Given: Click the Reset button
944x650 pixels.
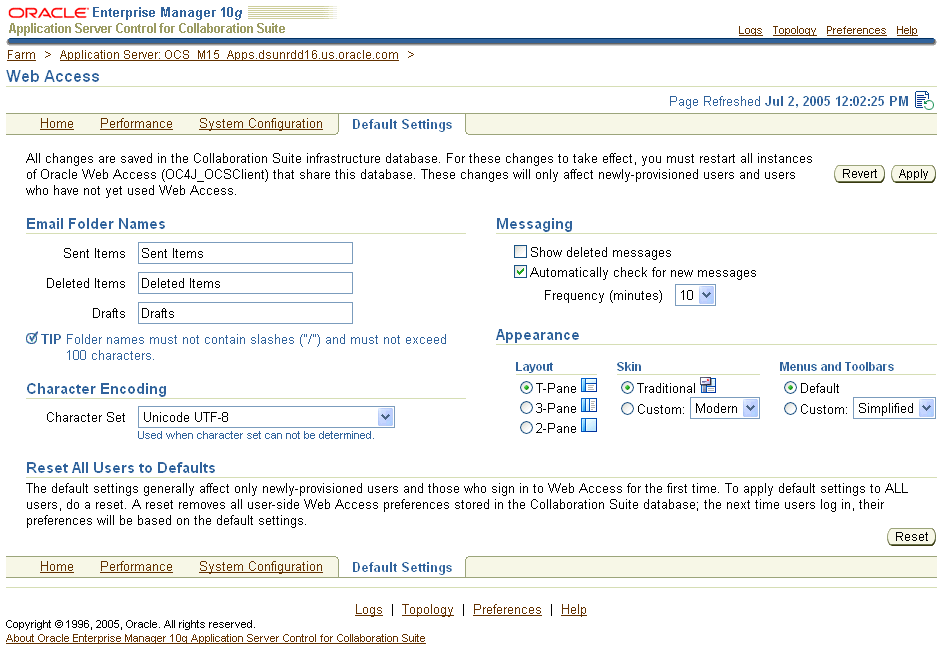Looking at the screenshot, I should pos(911,537).
